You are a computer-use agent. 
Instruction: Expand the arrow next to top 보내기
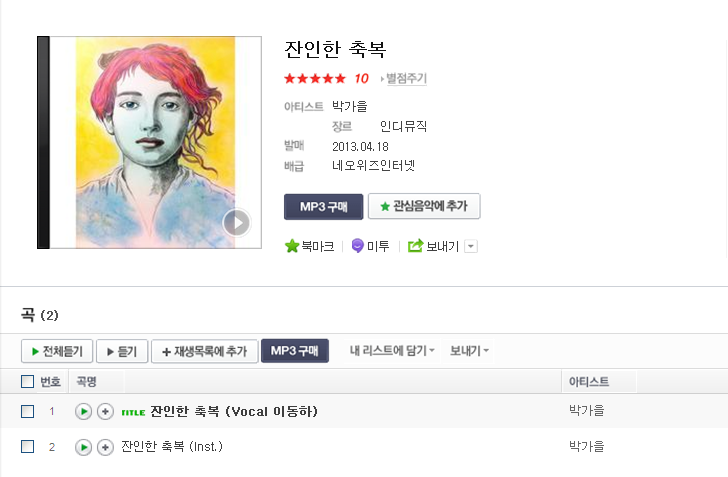(x=471, y=246)
